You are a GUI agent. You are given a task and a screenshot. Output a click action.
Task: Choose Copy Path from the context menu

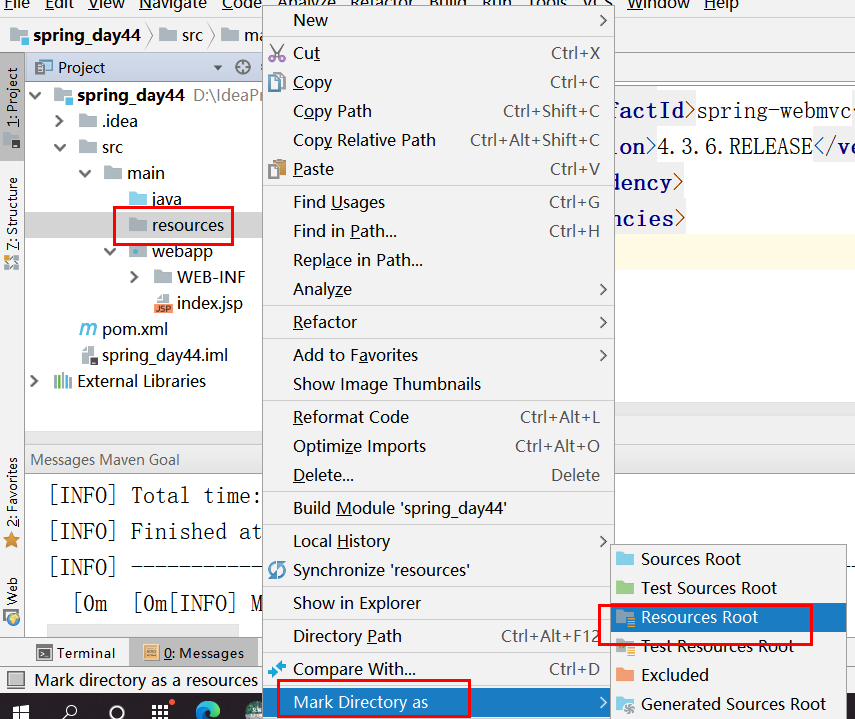coord(438,111)
